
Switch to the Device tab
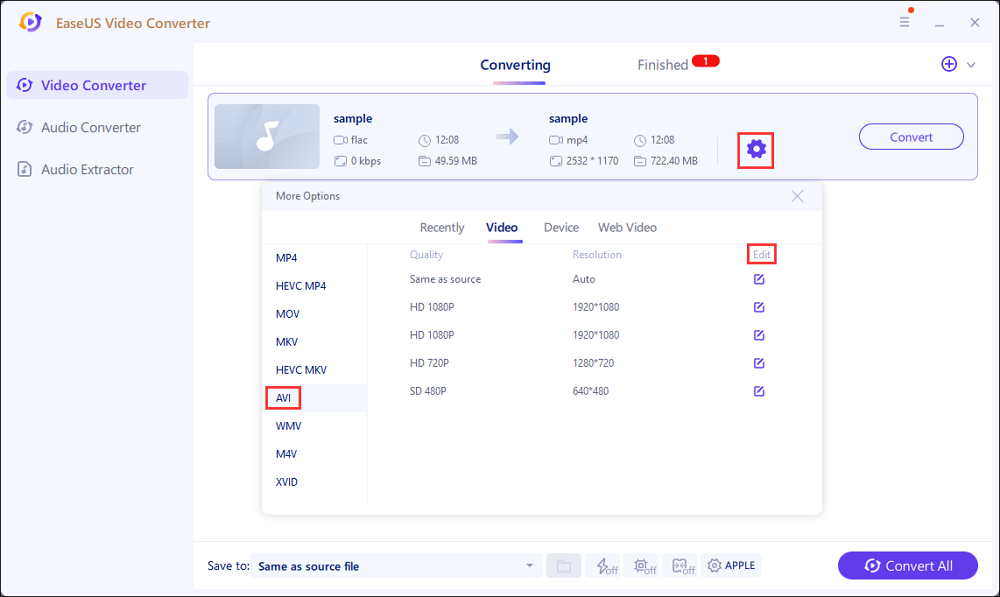pos(561,227)
